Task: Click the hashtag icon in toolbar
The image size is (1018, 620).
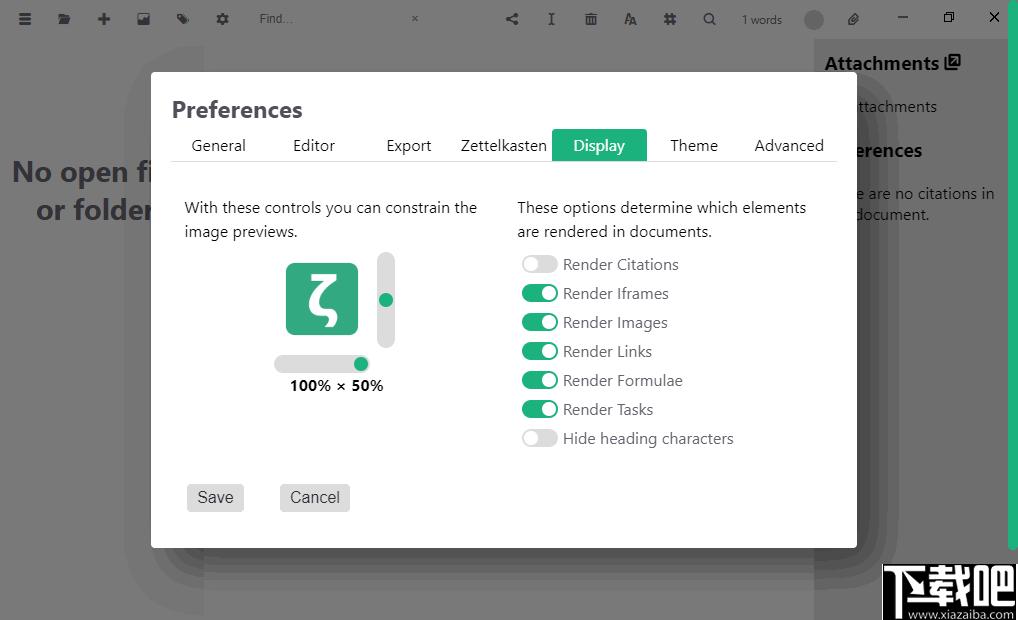Action: pyautogui.click(x=669, y=19)
